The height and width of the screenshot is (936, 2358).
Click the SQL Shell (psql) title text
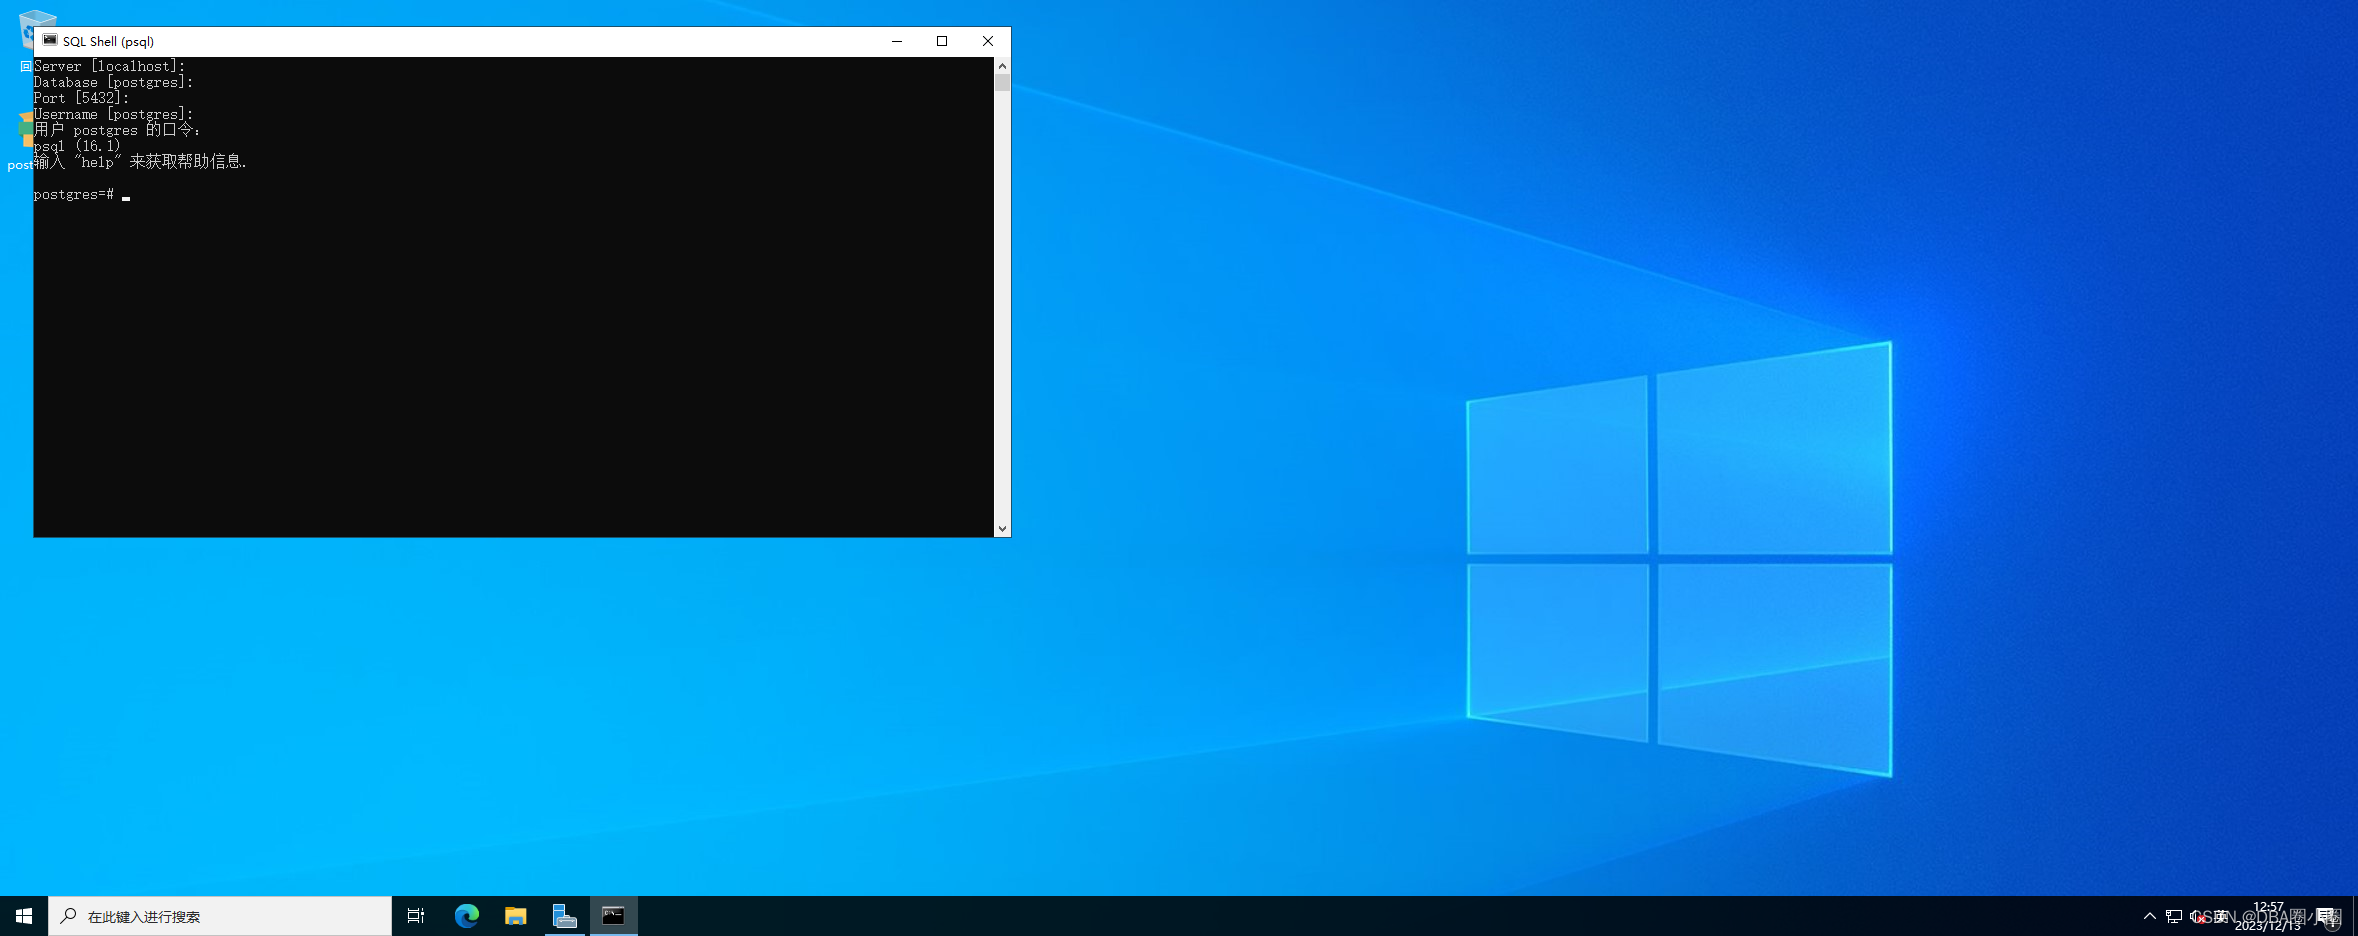click(x=108, y=41)
